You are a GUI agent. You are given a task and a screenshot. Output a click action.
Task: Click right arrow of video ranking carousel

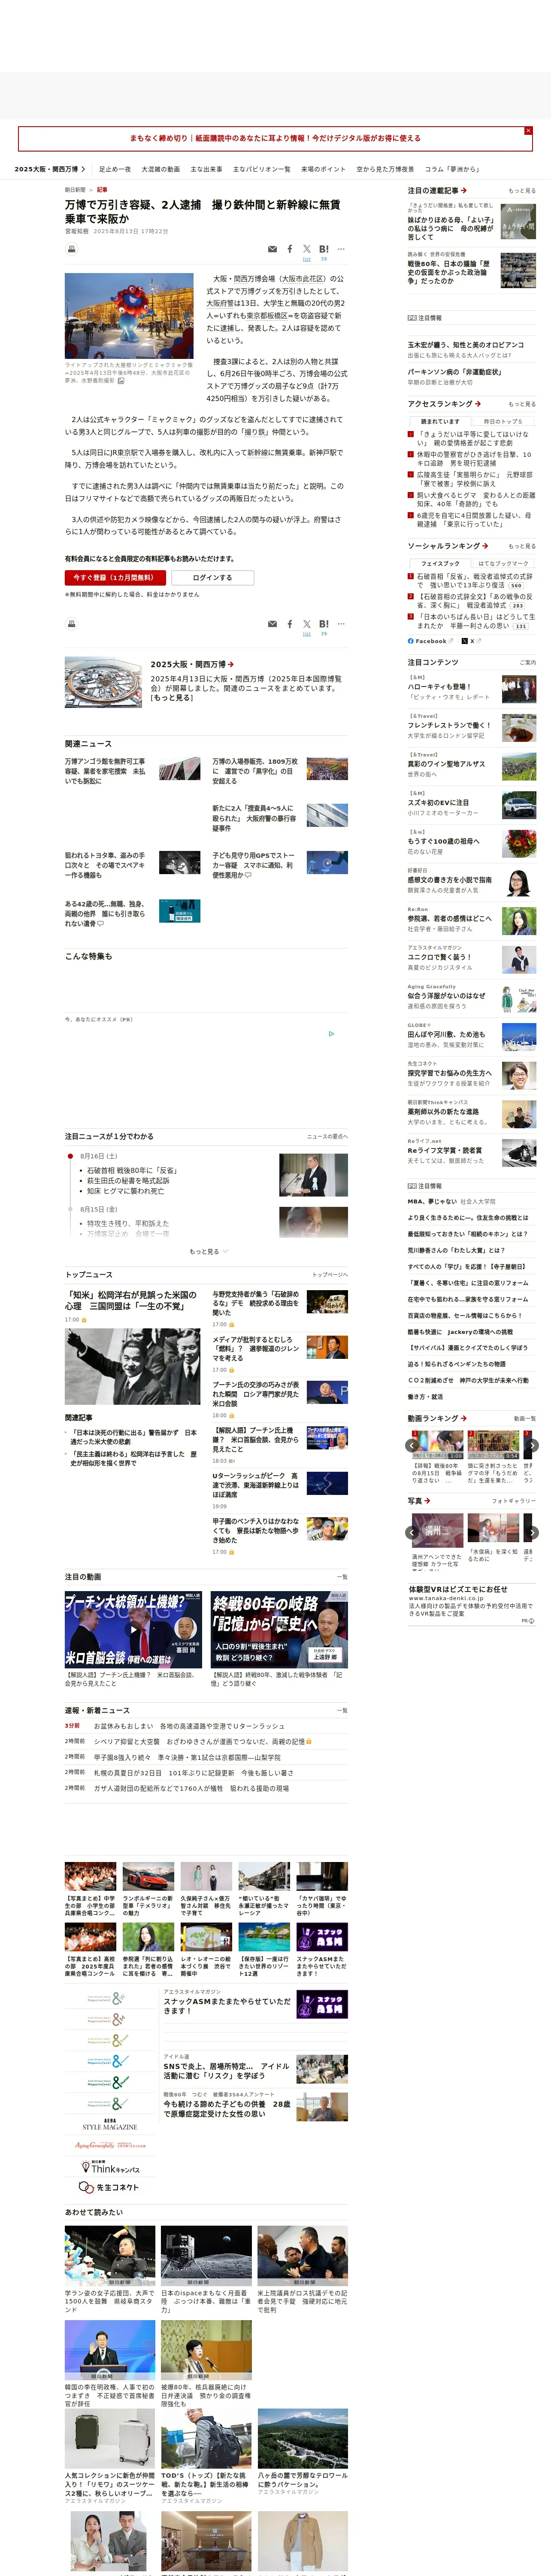coord(532,1445)
